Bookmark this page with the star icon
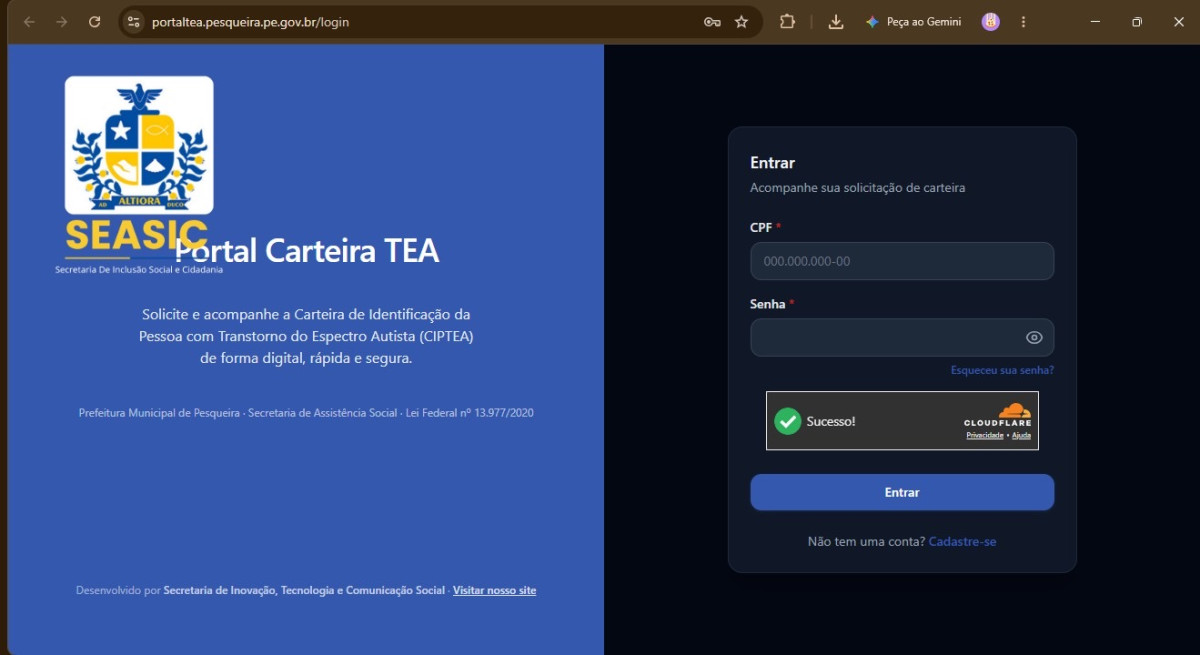The width and height of the screenshot is (1200, 655). (741, 21)
